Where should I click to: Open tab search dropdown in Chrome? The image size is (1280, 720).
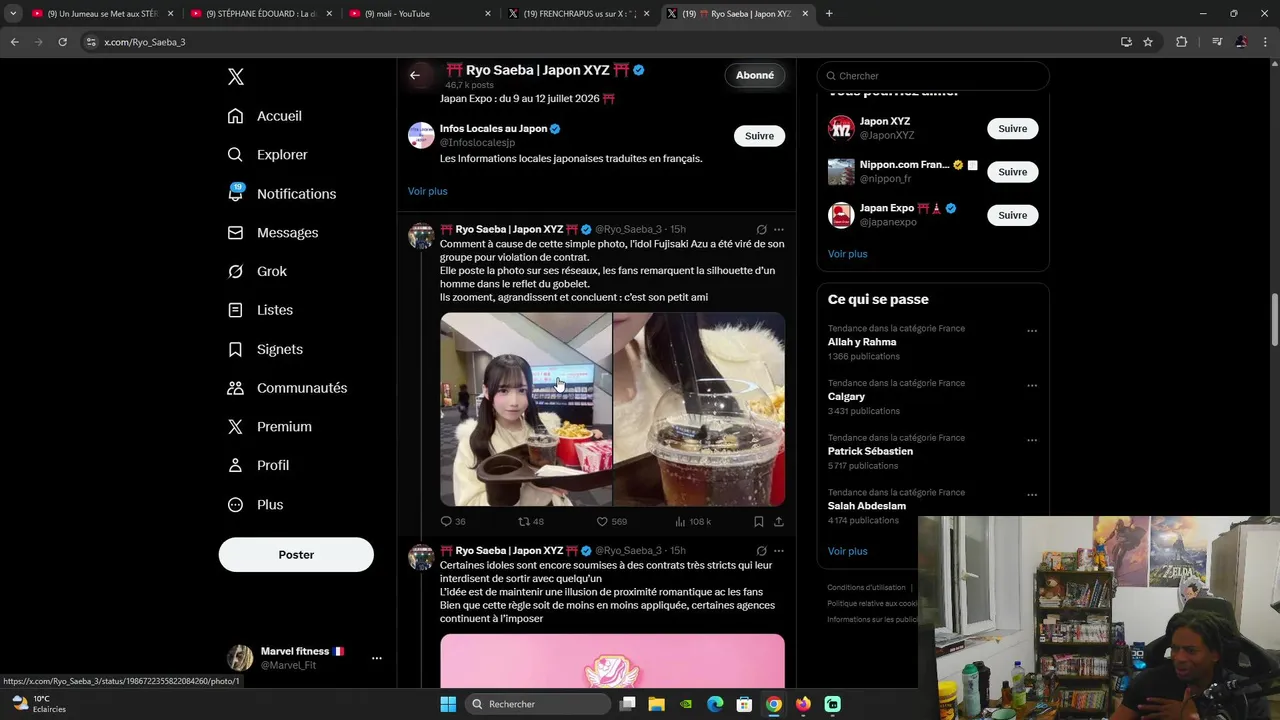pyautogui.click(x=13, y=14)
